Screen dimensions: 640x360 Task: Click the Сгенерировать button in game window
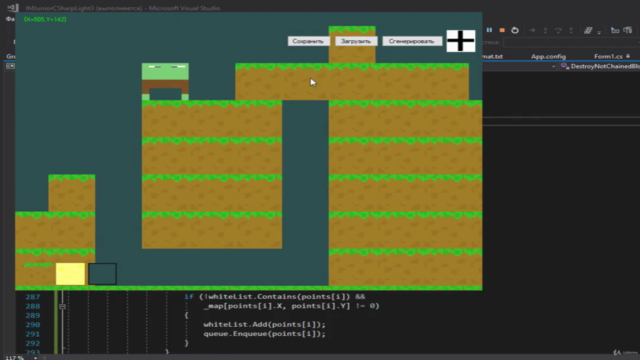(x=411, y=41)
